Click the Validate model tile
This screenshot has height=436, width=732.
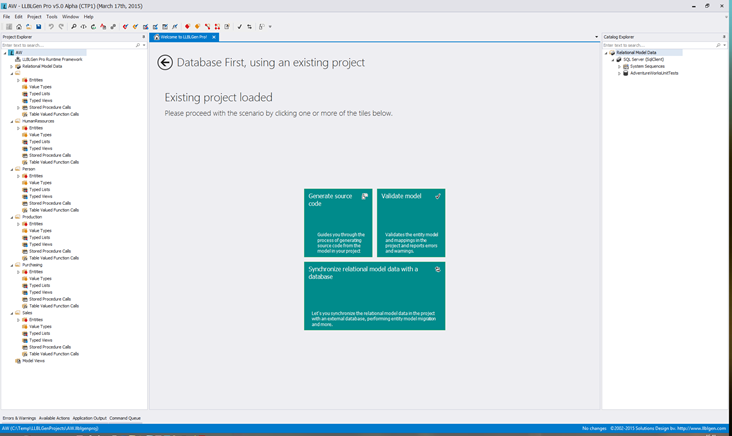[x=411, y=223]
